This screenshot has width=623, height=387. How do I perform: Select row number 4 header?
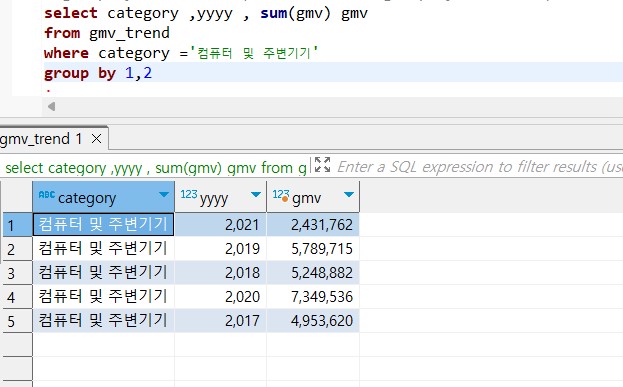[17, 297]
